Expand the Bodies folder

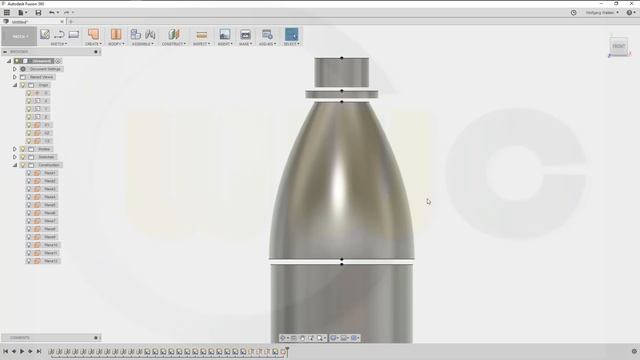15,149
